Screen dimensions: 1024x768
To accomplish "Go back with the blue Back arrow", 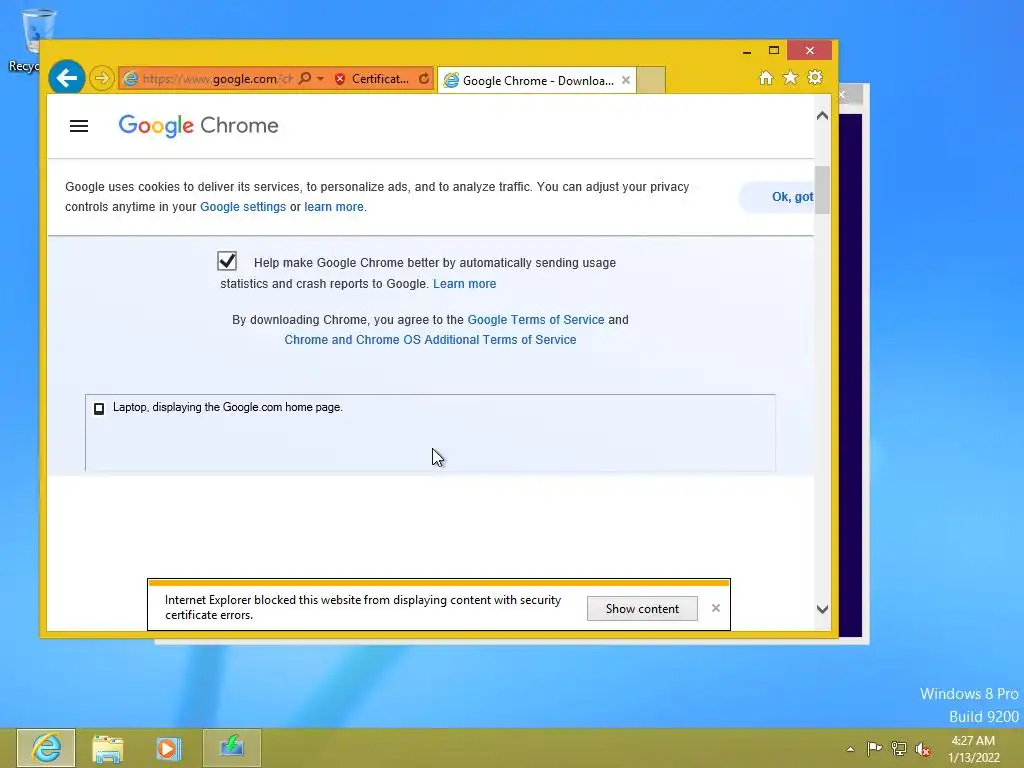I will point(67,78).
